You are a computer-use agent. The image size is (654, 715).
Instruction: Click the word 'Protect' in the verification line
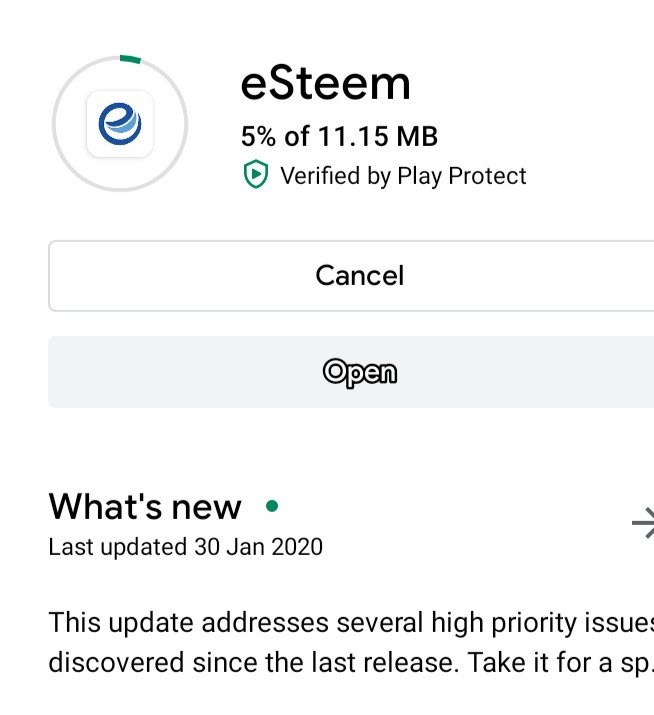pyautogui.click(x=487, y=176)
